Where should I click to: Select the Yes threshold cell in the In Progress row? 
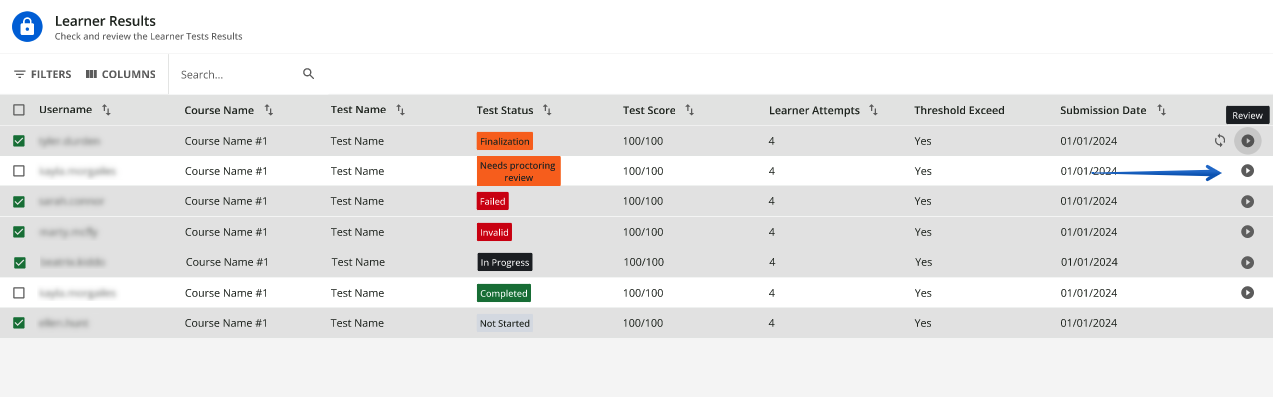tap(924, 262)
